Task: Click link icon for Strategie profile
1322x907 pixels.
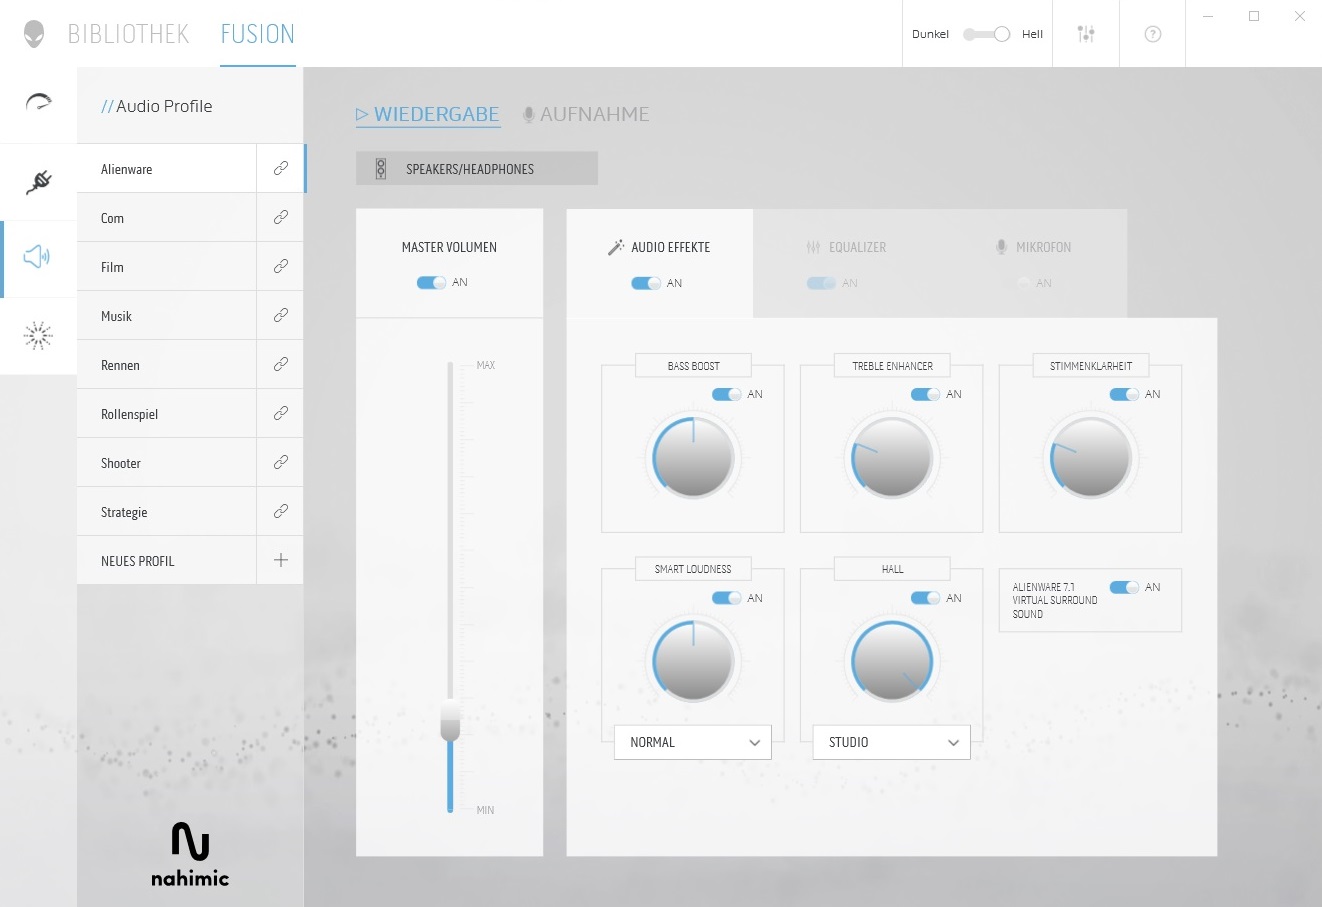Action: pyautogui.click(x=281, y=511)
